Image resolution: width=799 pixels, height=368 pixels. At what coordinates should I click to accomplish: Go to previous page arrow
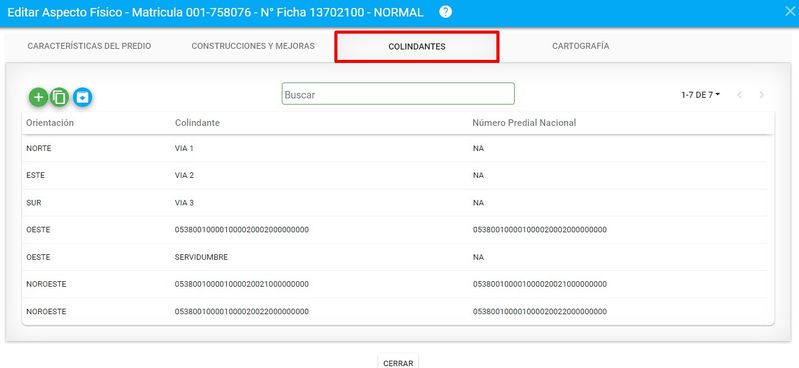coord(740,95)
